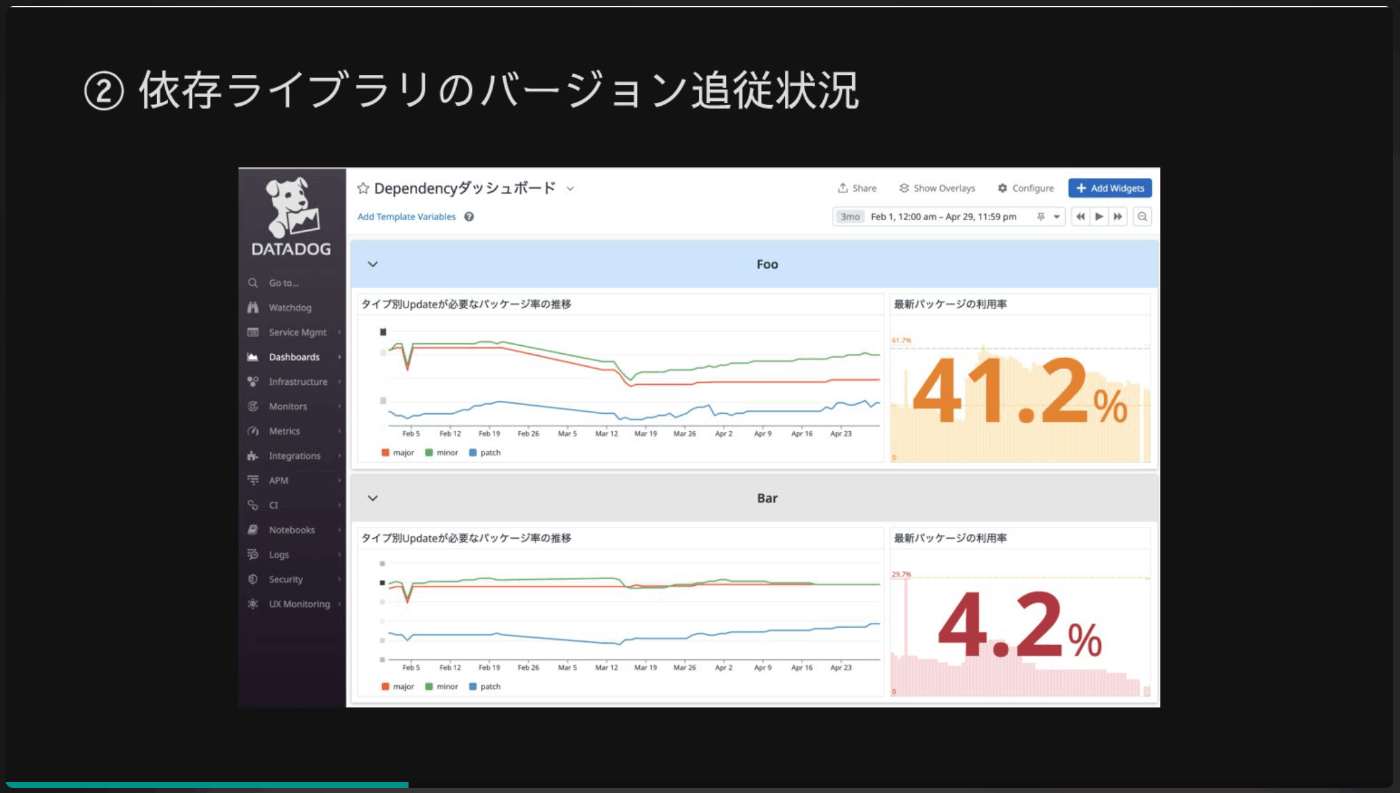Click Apr 23 on Bar chart axis
This screenshot has width=1400, height=793.
pyautogui.click(x=841, y=667)
